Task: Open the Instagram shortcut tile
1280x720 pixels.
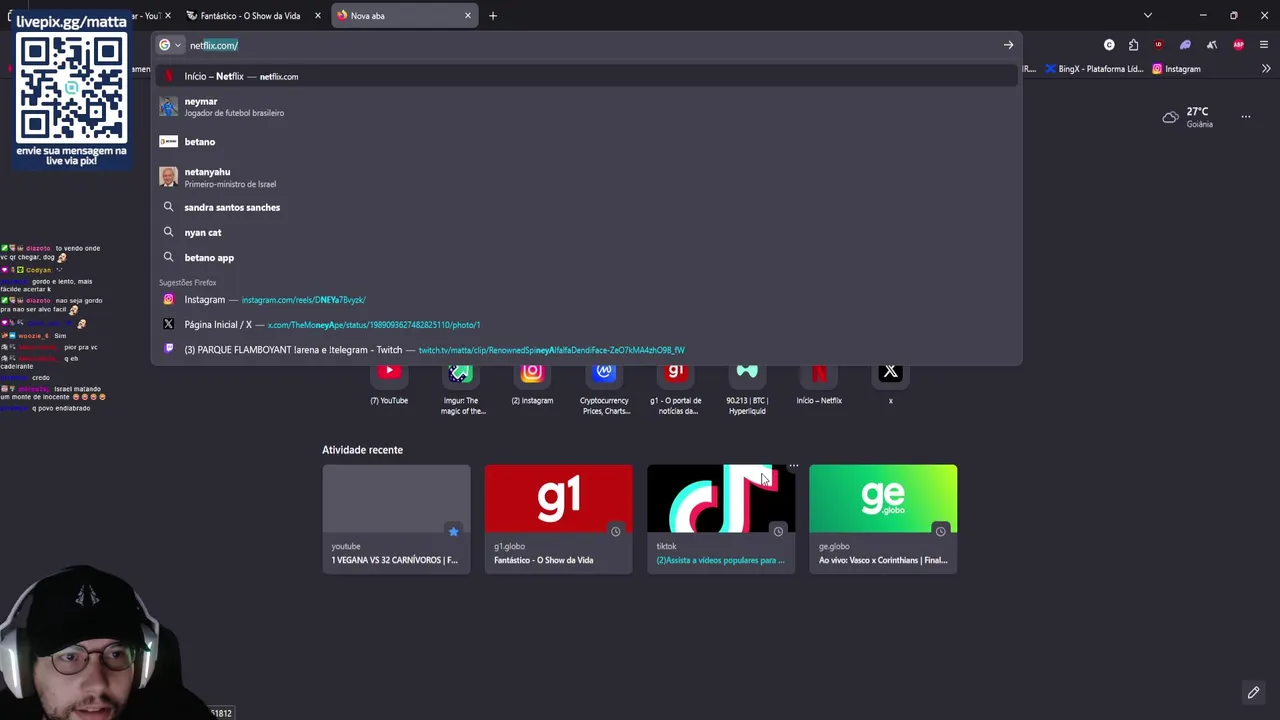Action: [532, 384]
